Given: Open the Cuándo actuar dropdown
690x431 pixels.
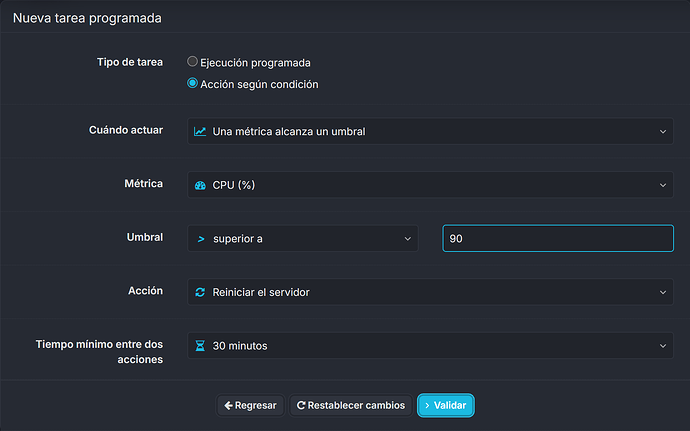Looking at the screenshot, I should 430,131.
